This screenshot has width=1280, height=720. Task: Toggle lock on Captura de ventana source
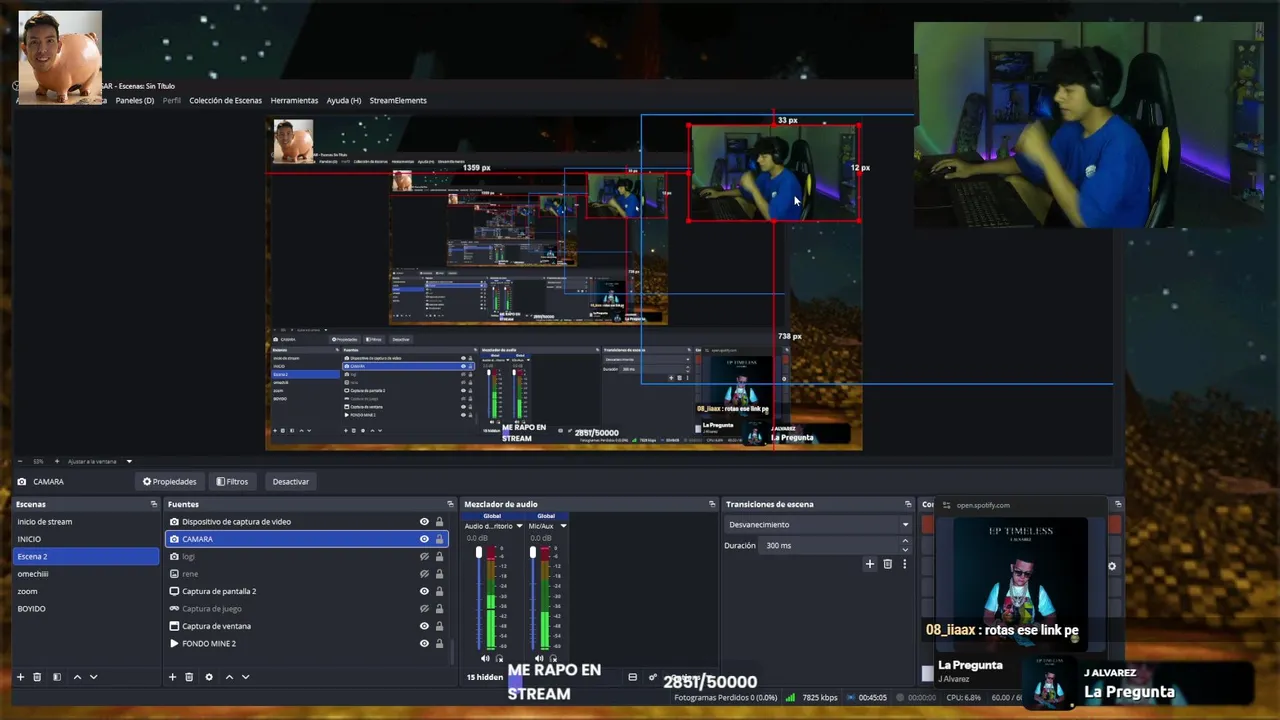tap(439, 626)
